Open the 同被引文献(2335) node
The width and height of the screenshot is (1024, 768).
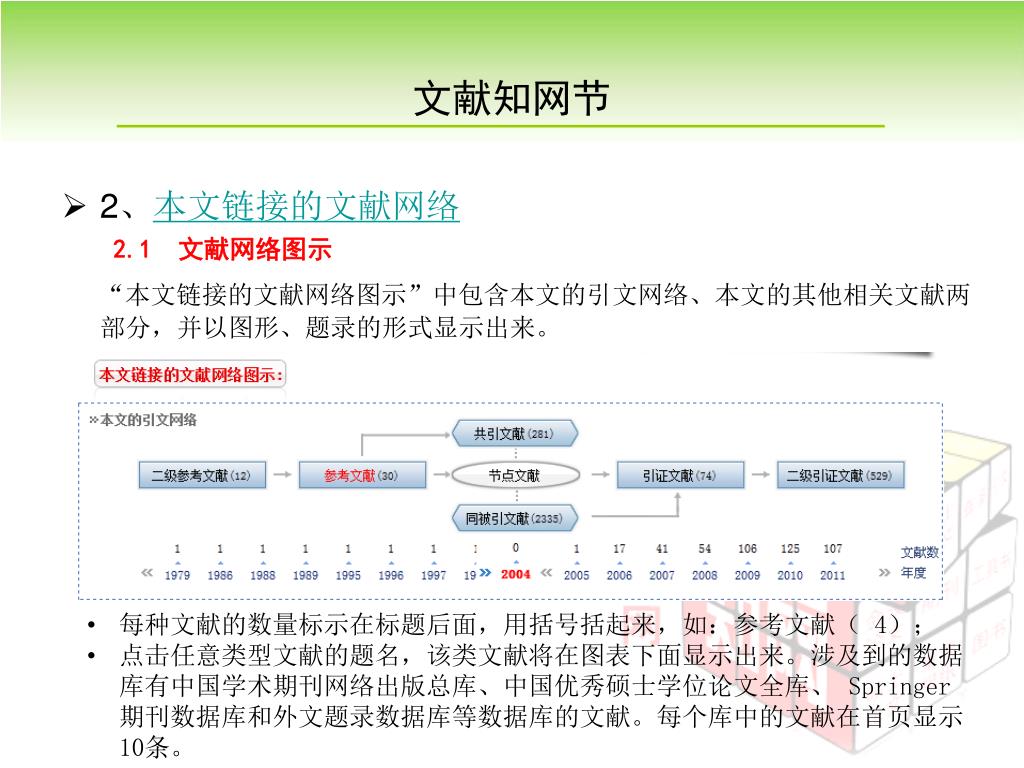pos(515,518)
